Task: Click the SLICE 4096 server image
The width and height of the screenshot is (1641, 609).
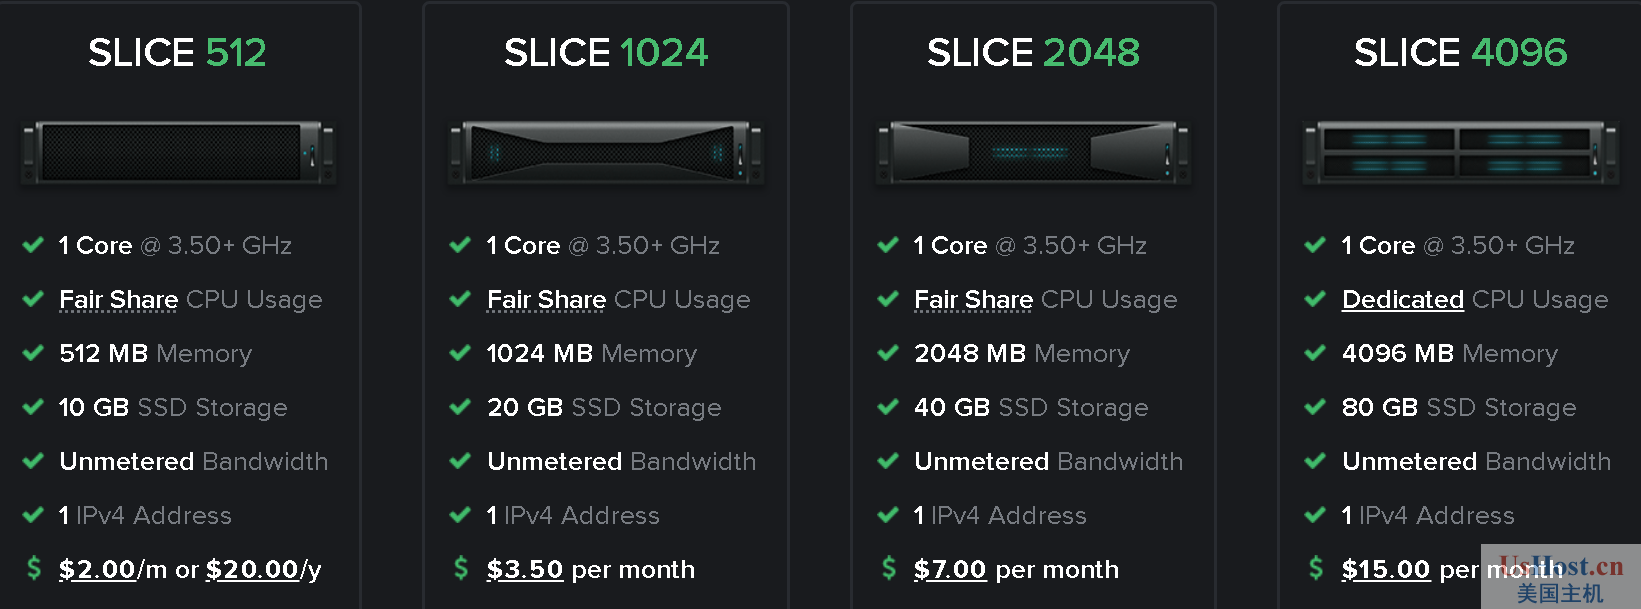Action: pyautogui.click(x=1461, y=152)
